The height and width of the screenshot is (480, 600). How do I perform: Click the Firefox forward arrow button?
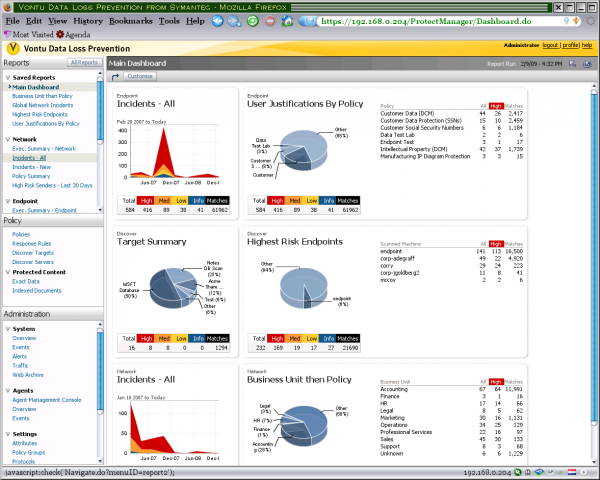234,21
